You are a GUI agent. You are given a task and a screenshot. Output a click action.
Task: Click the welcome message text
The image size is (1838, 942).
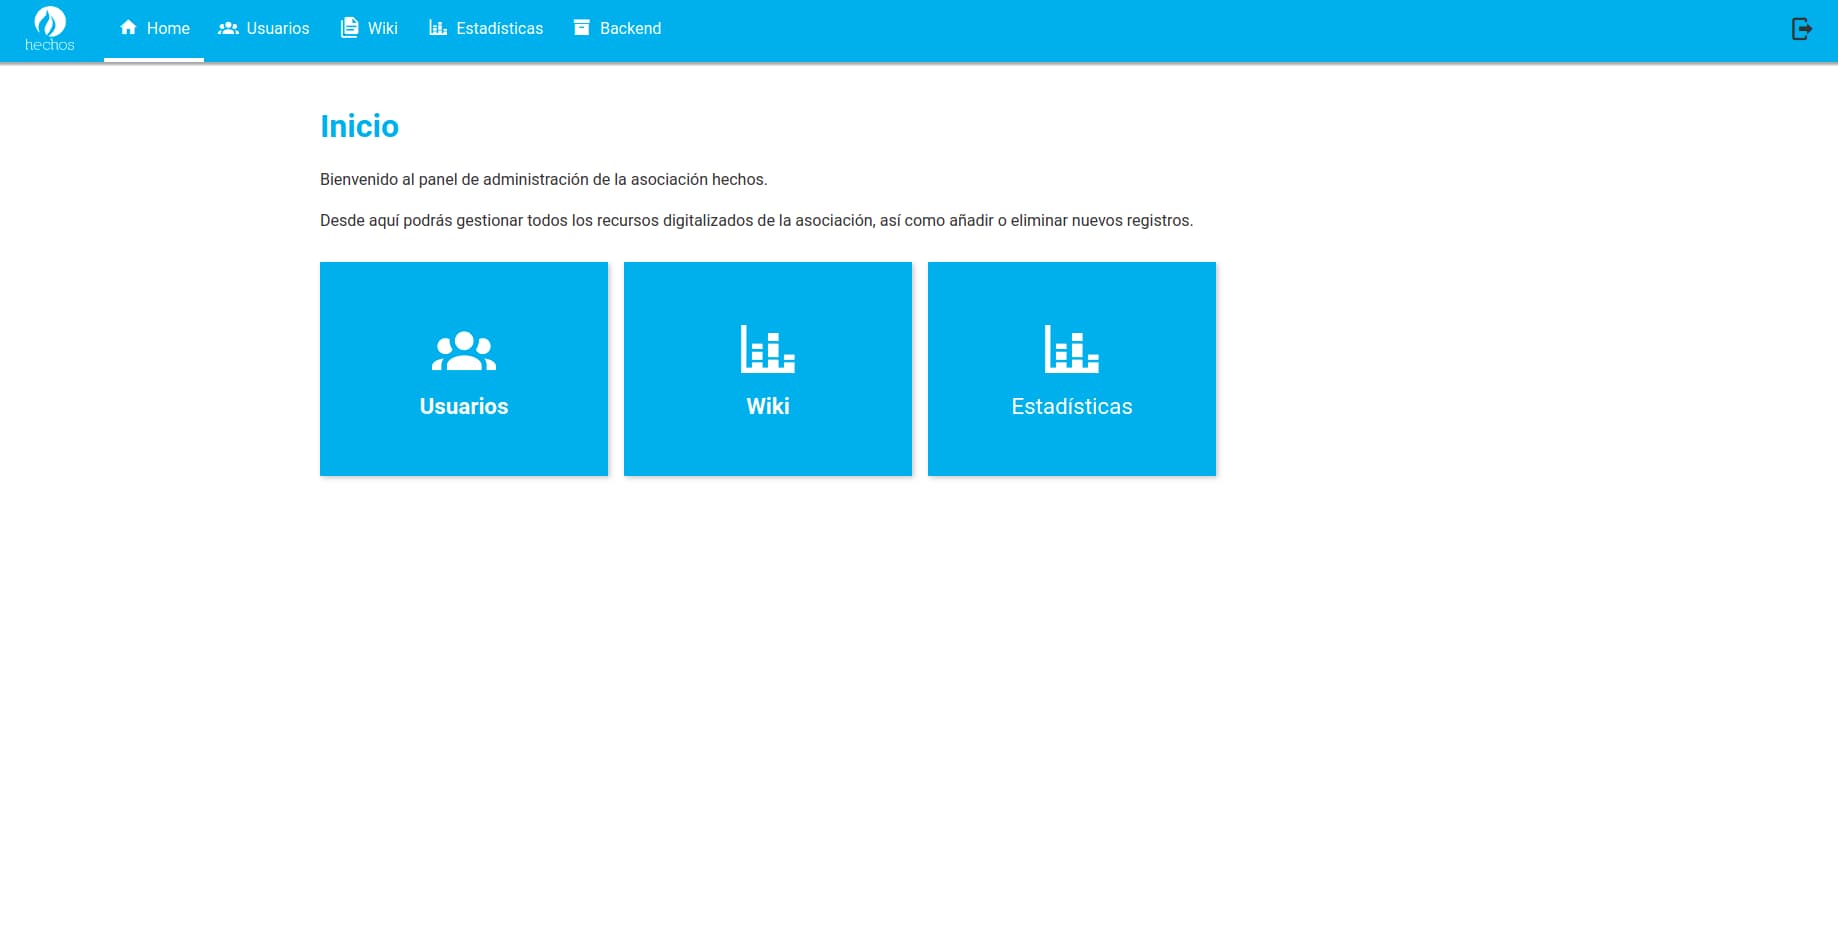click(x=545, y=180)
